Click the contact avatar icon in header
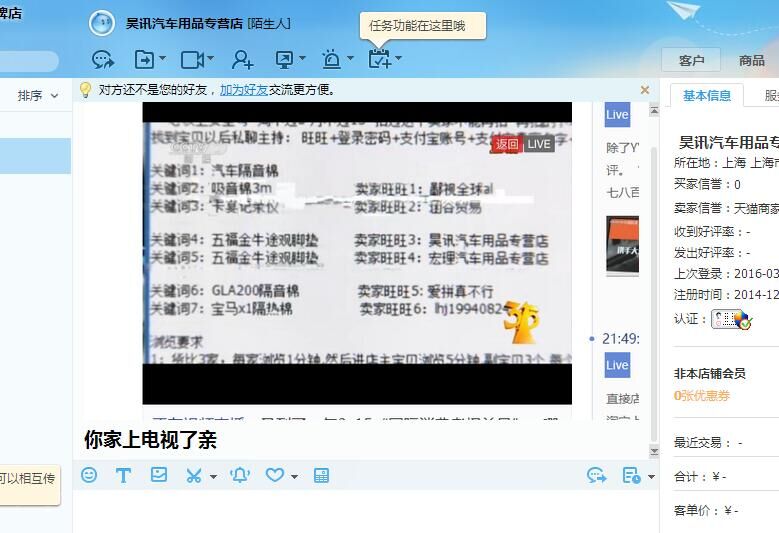The height and width of the screenshot is (533, 779). 102,23
